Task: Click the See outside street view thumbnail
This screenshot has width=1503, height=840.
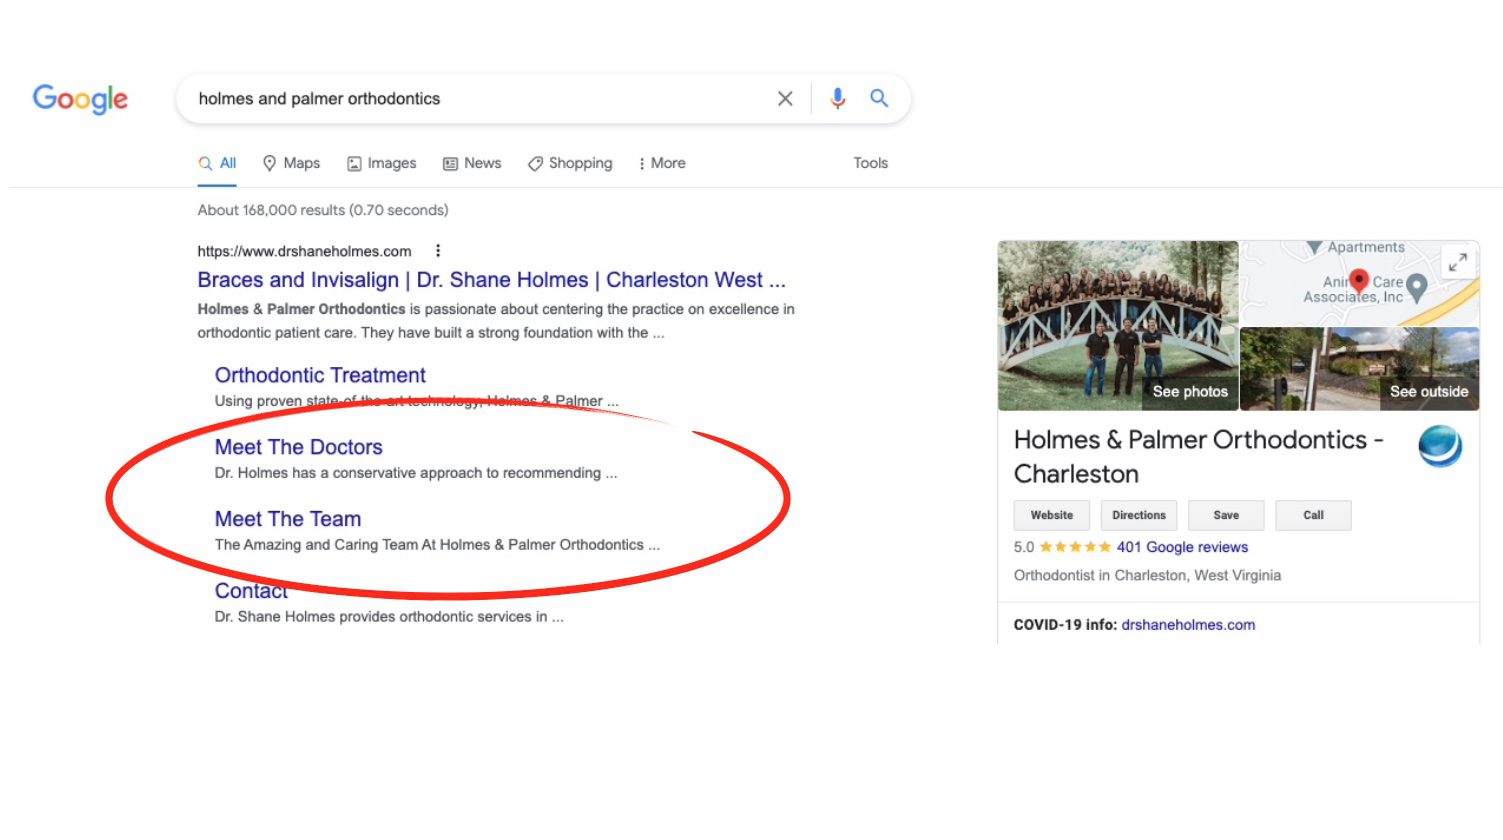Action: click(1360, 369)
